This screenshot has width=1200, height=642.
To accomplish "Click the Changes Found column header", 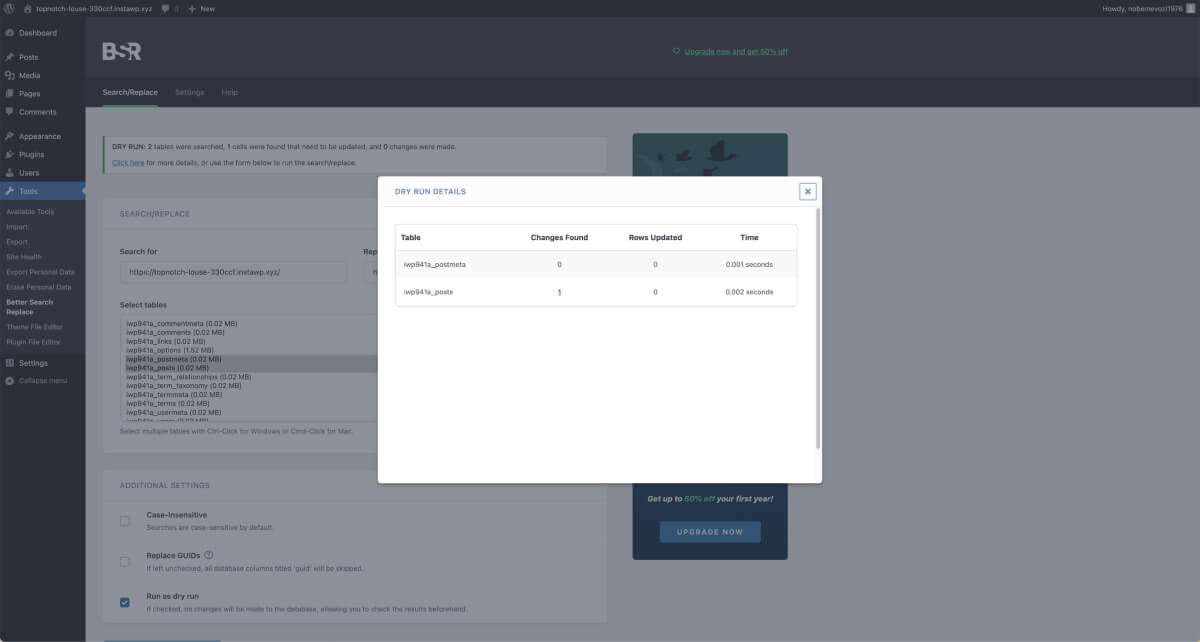I will [x=559, y=237].
